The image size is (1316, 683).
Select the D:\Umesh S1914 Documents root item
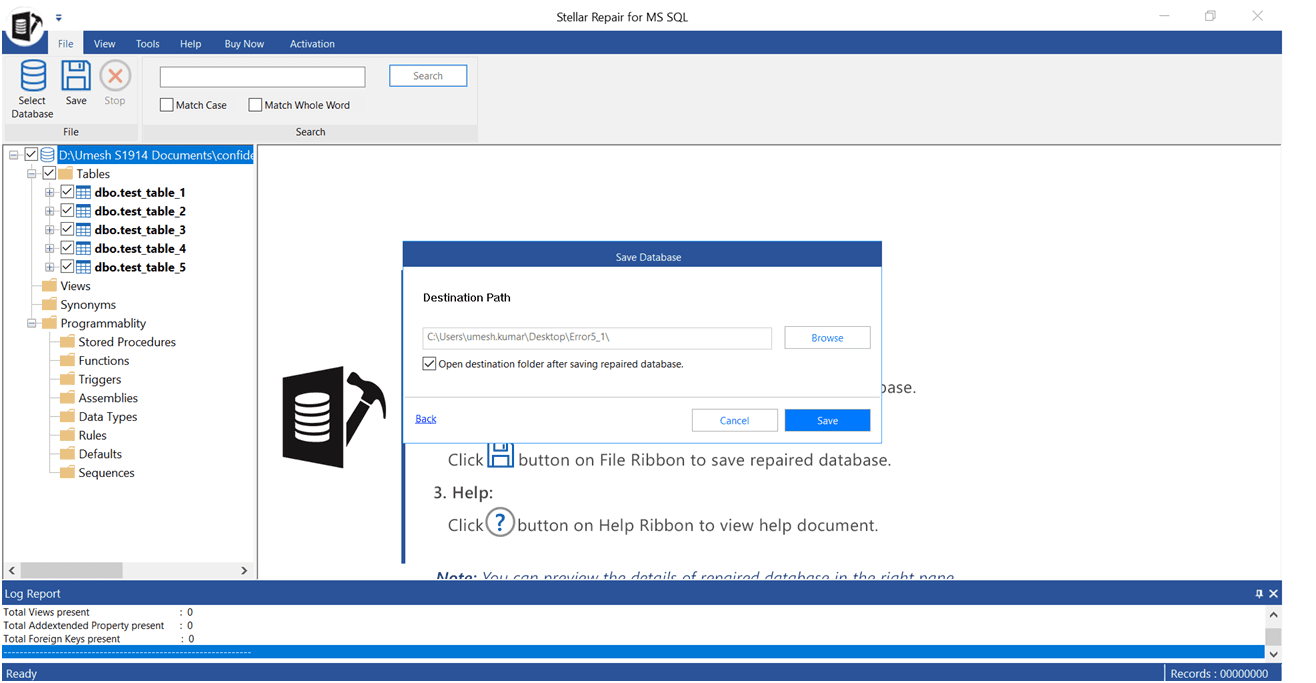(x=156, y=155)
